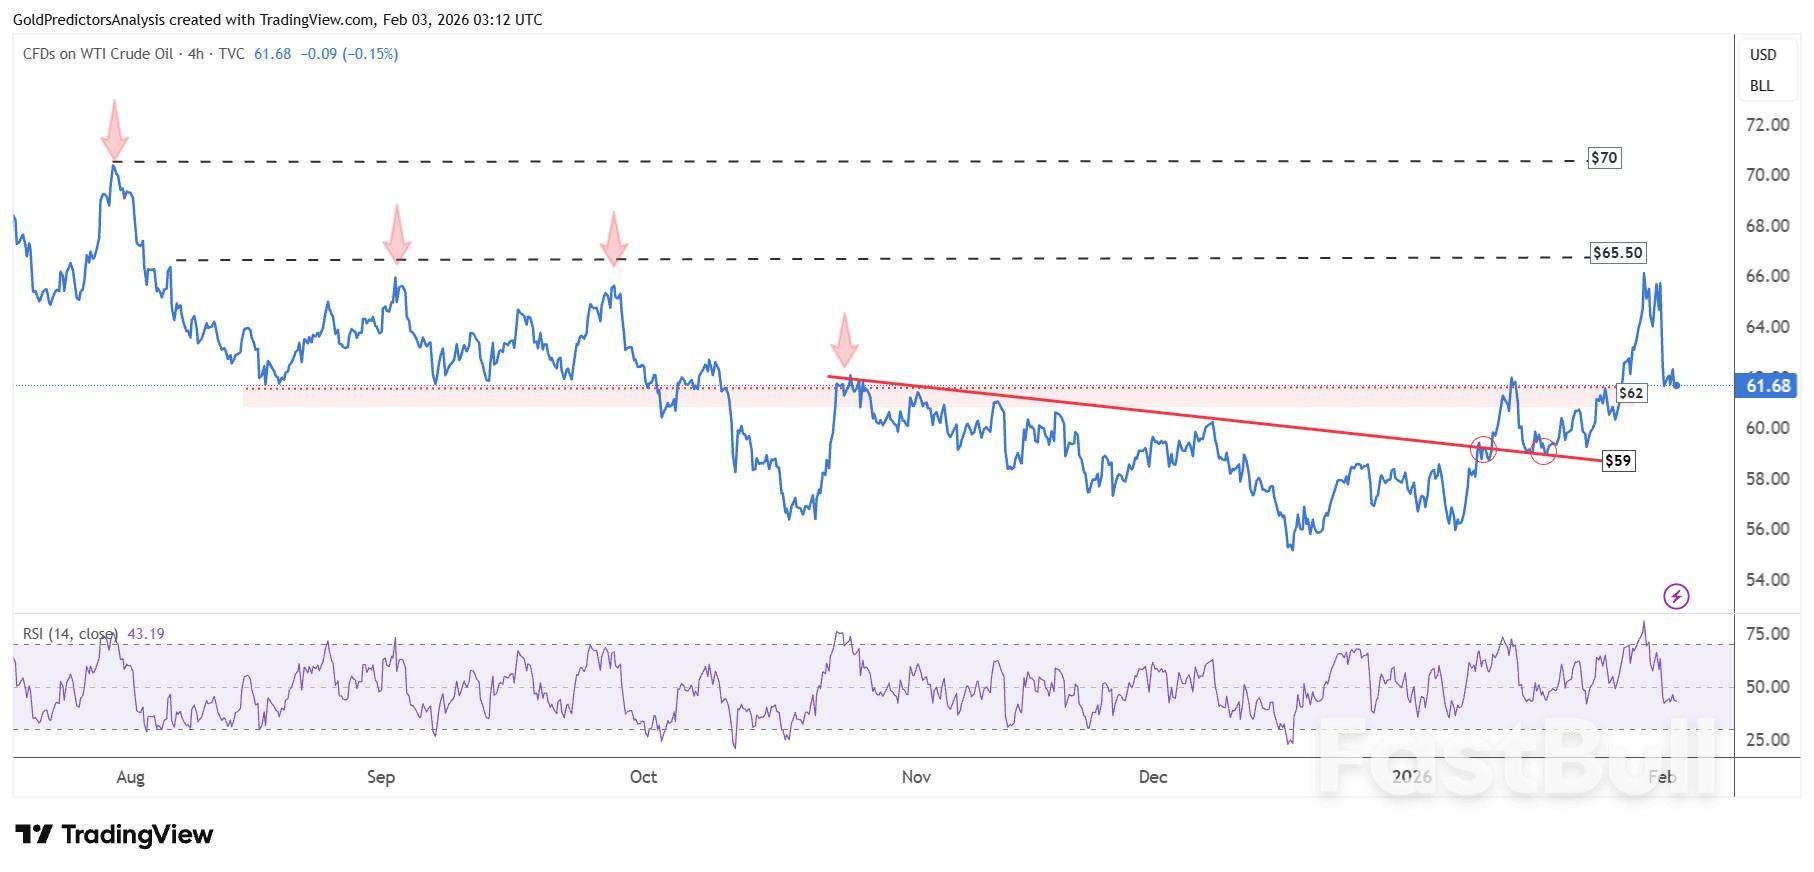Click the second red circle on the trendline
The height and width of the screenshot is (872, 1814).
point(1543,450)
